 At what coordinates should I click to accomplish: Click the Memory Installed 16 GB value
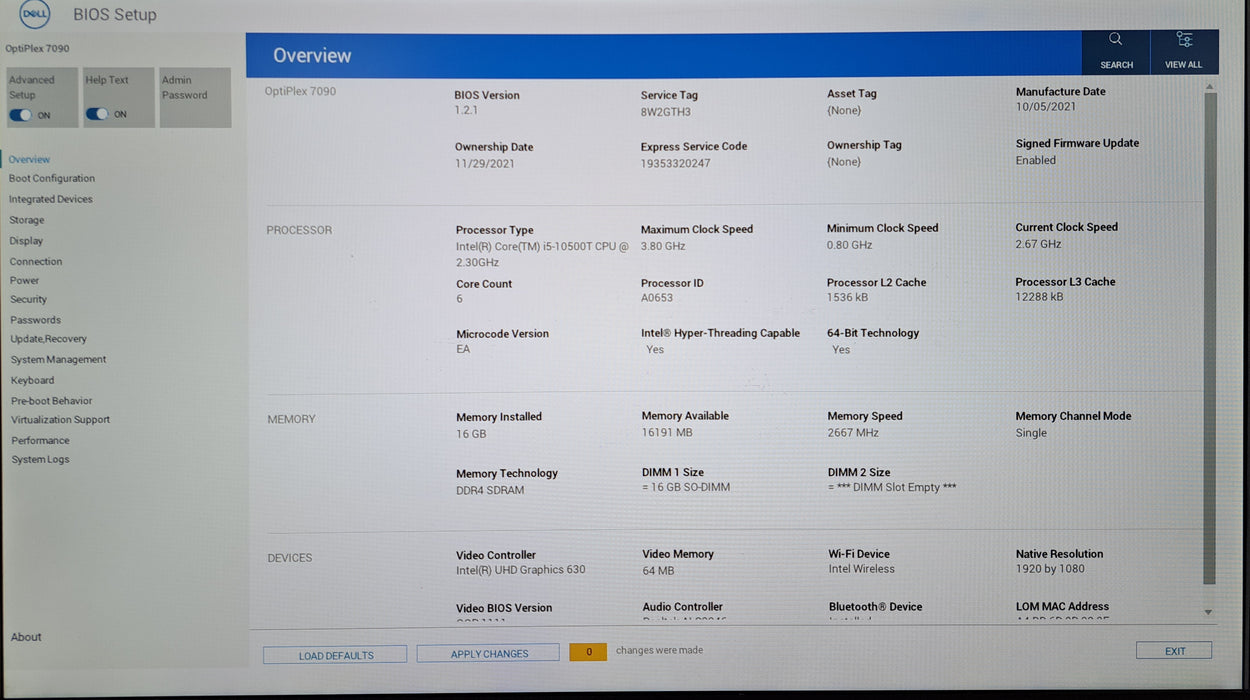471,434
